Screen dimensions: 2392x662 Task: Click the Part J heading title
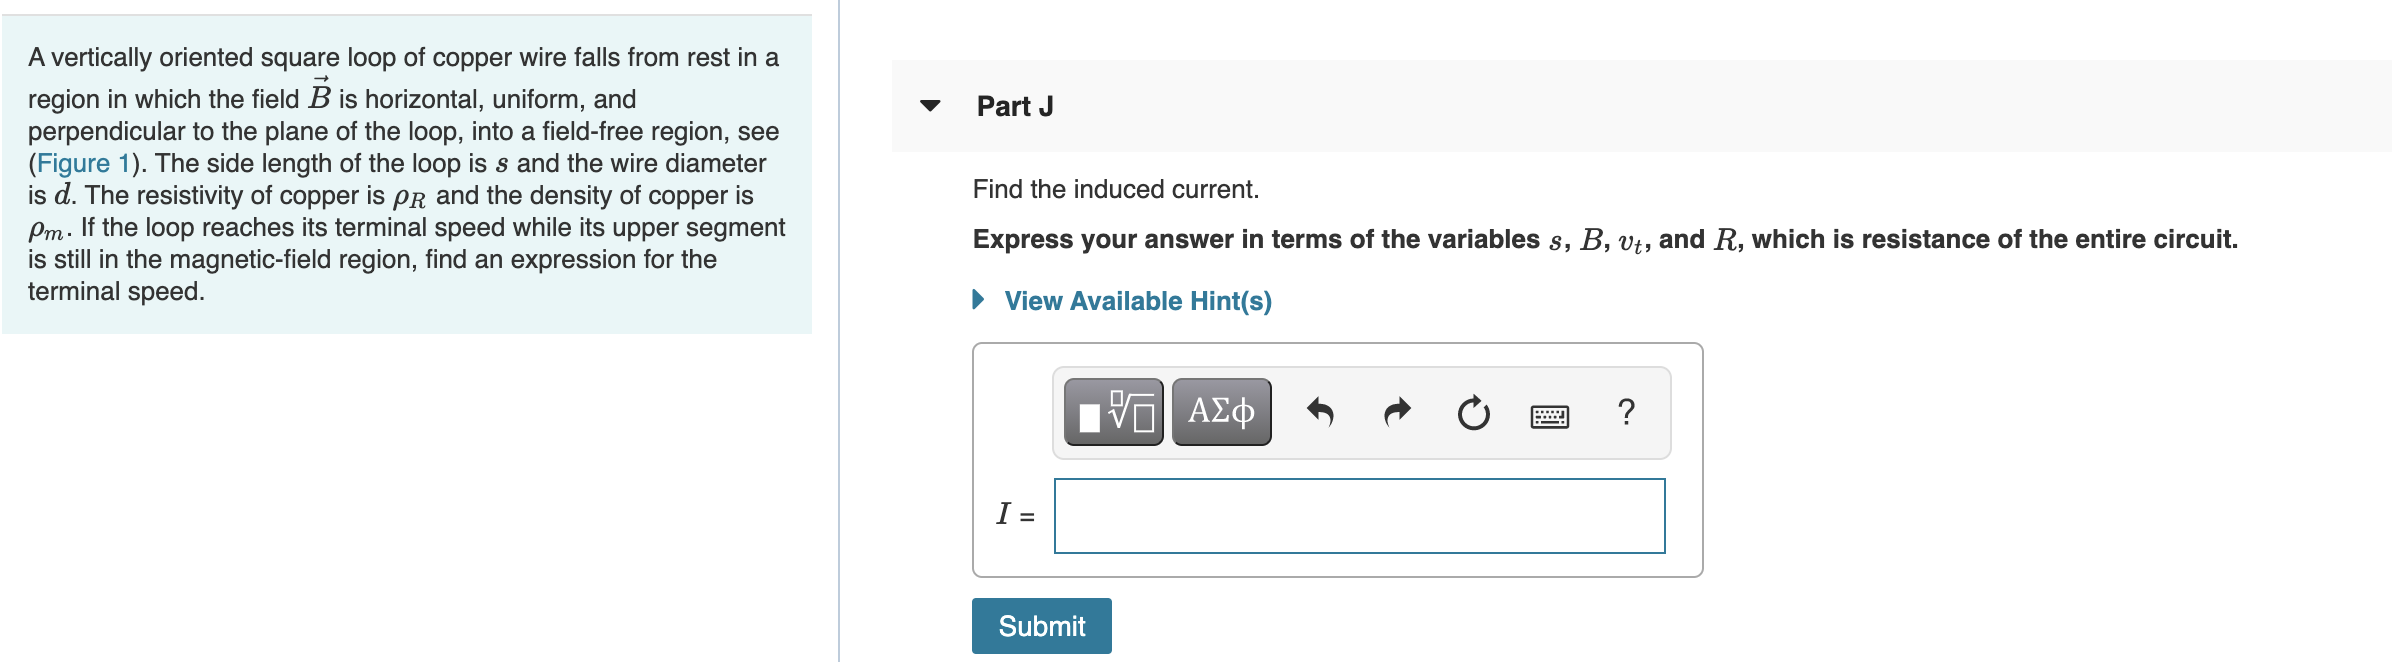1014,106
